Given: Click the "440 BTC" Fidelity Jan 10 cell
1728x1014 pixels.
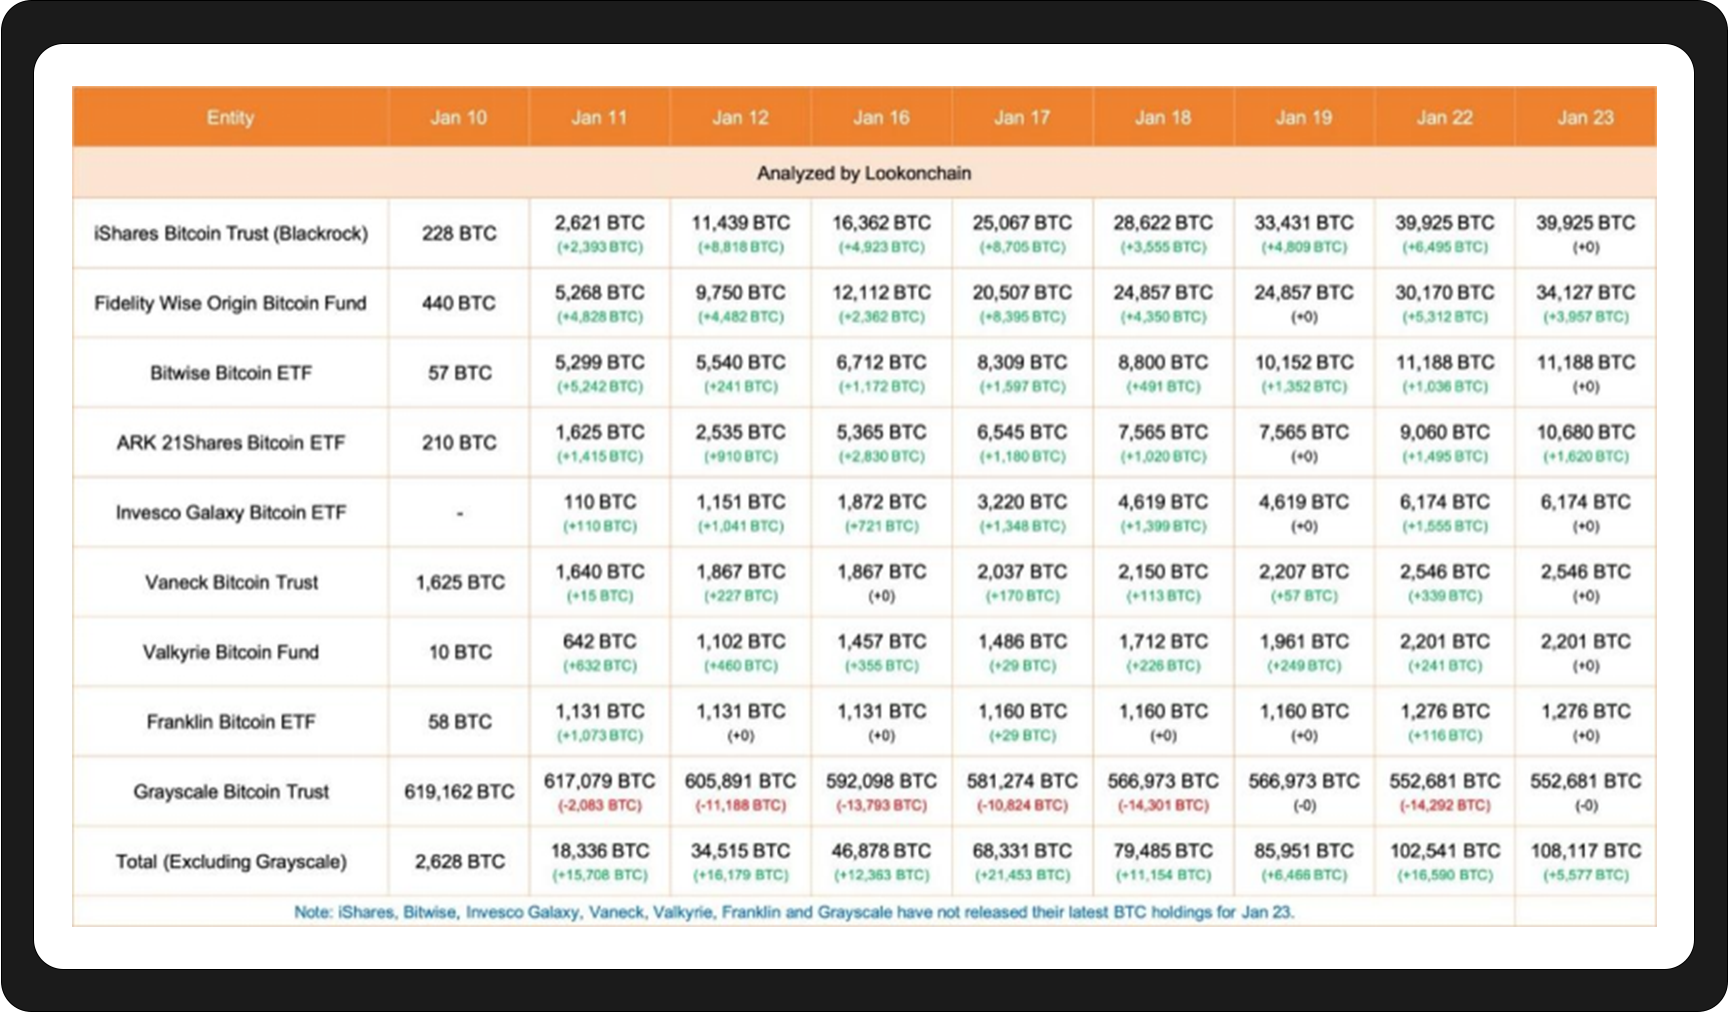Looking at the screenshot, I should click(459, 303).
